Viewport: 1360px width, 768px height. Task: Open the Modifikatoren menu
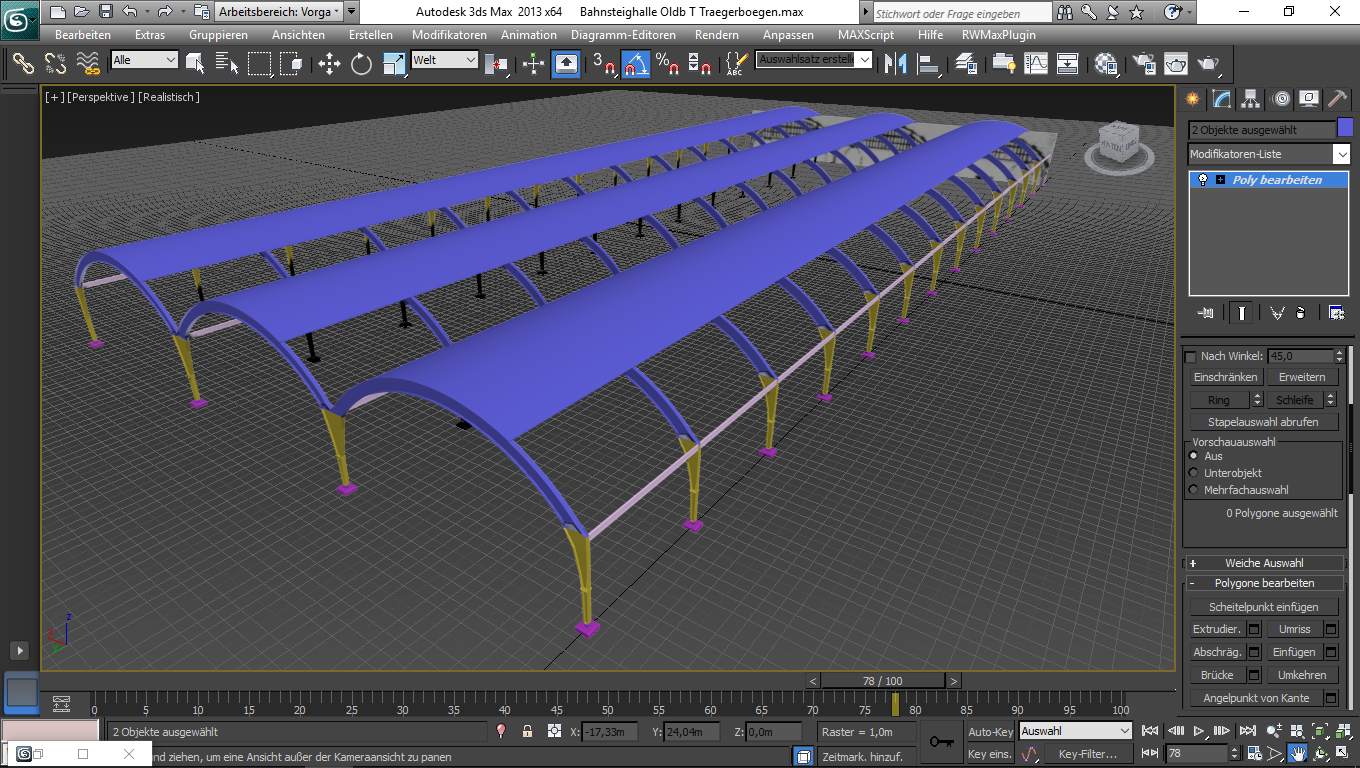click(x=449, y=35)
